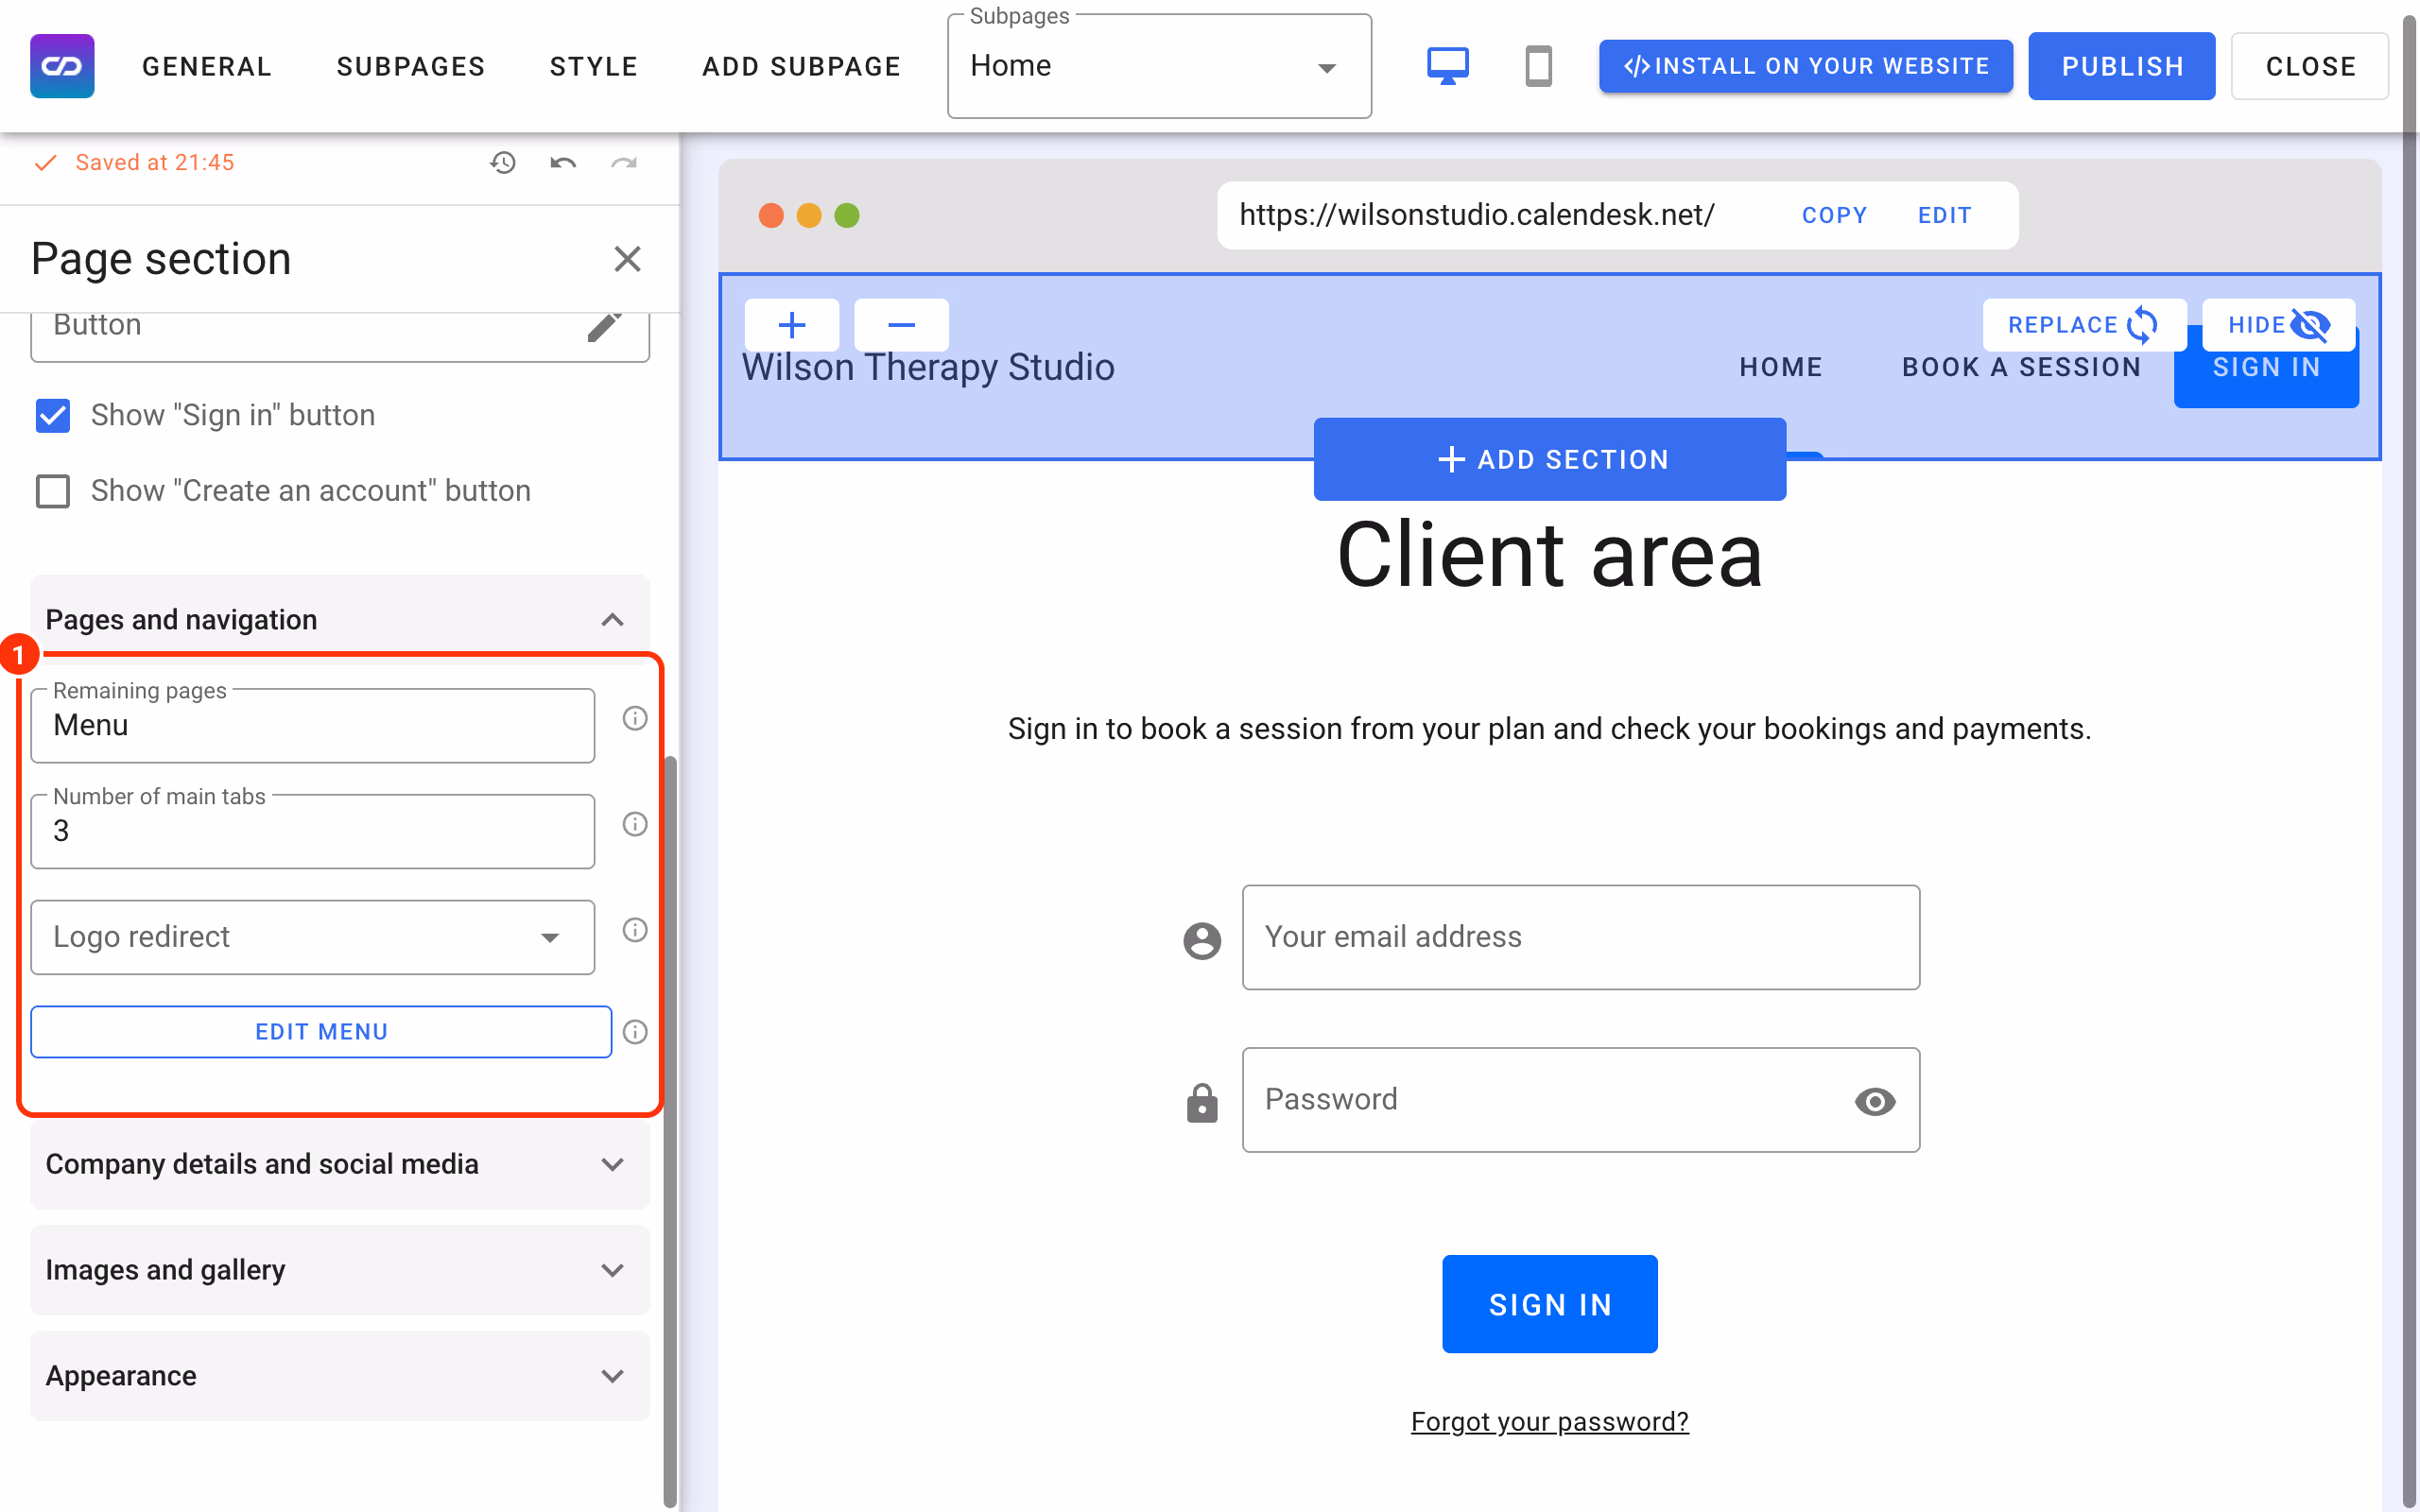Click info icon beside Edit Menu
The width and height of the screenshot is (2420, 1512).
[x=635, y=1032]
